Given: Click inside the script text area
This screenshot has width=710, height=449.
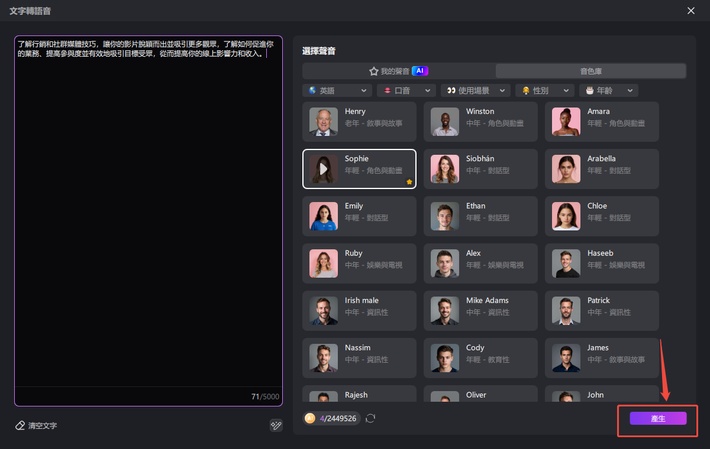Looking at the screenshot, I should click(148, 220).
